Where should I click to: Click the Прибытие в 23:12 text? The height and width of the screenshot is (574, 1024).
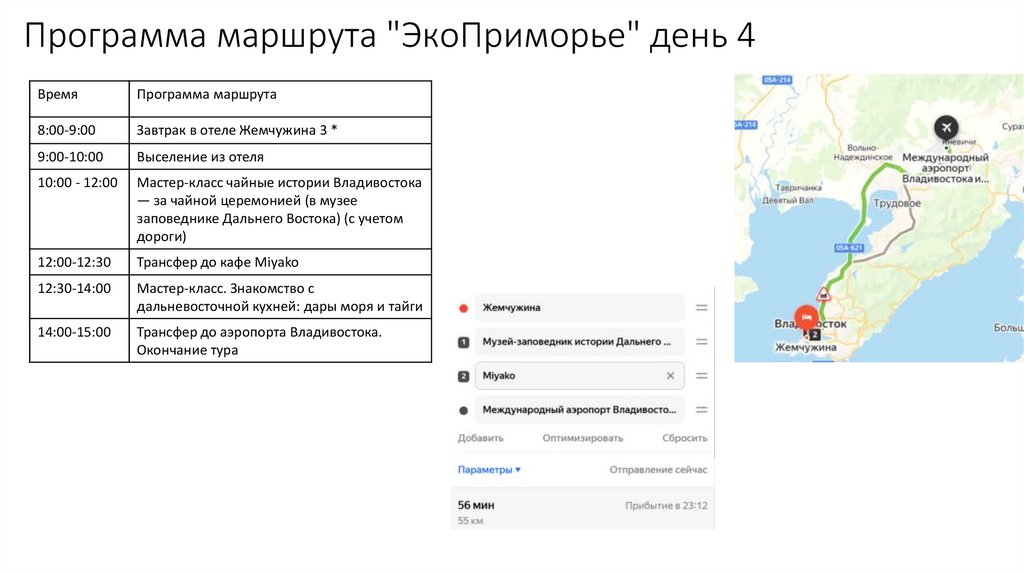[x=666, y=505]
